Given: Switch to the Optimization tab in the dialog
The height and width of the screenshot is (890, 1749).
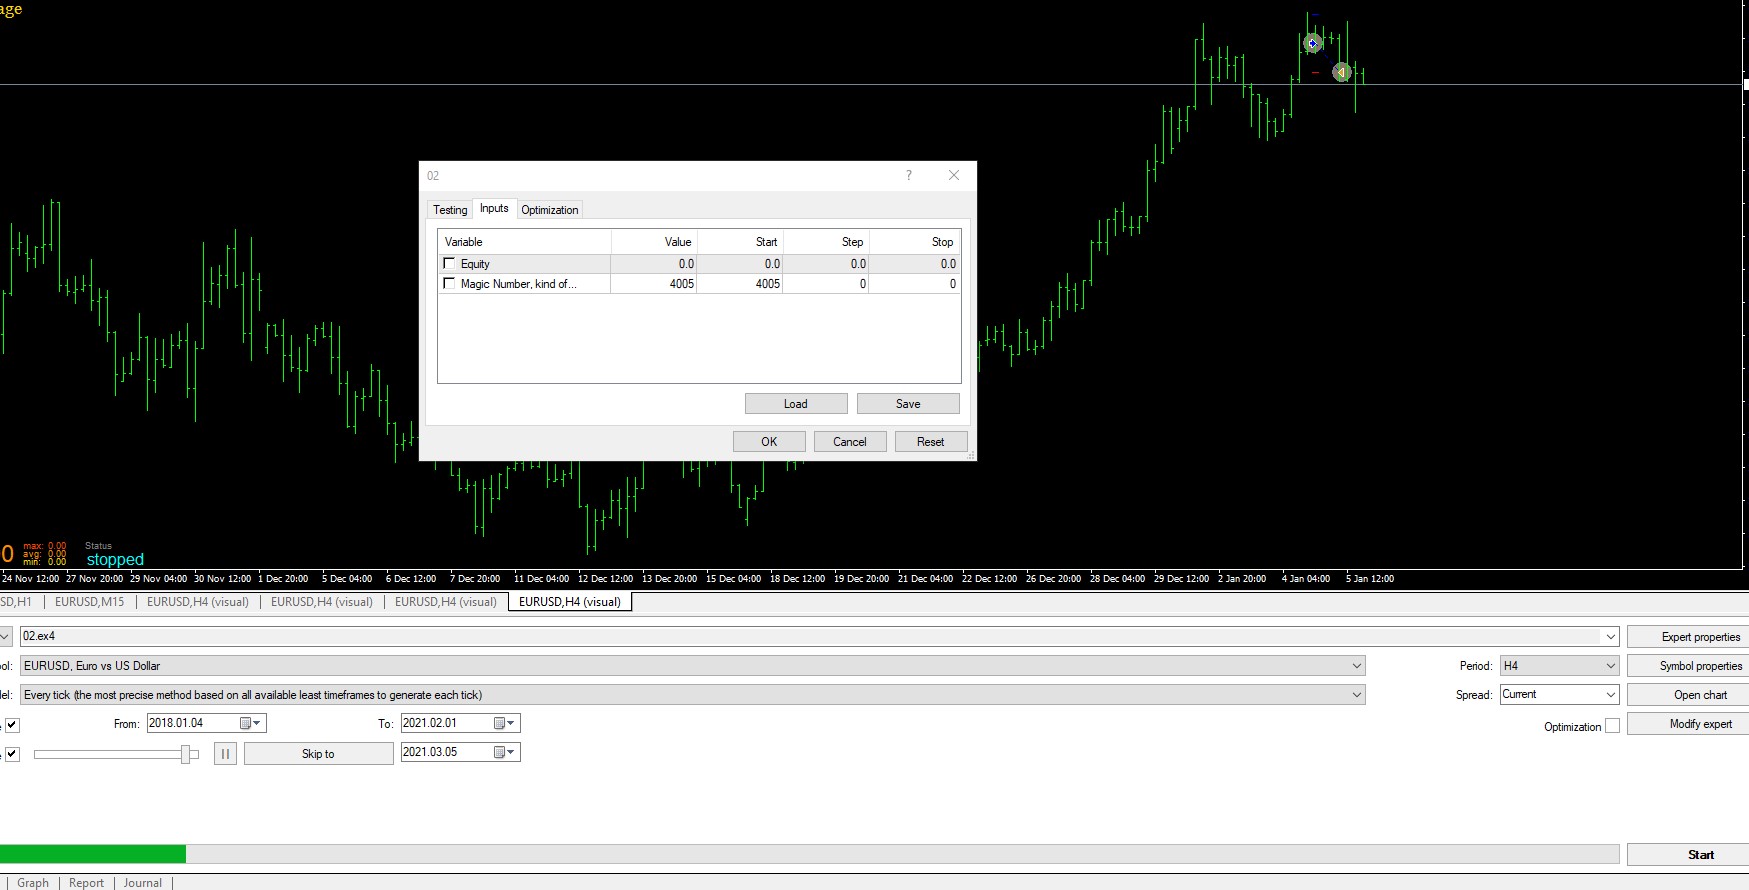Looking at the screenshot, I should 550,210.
